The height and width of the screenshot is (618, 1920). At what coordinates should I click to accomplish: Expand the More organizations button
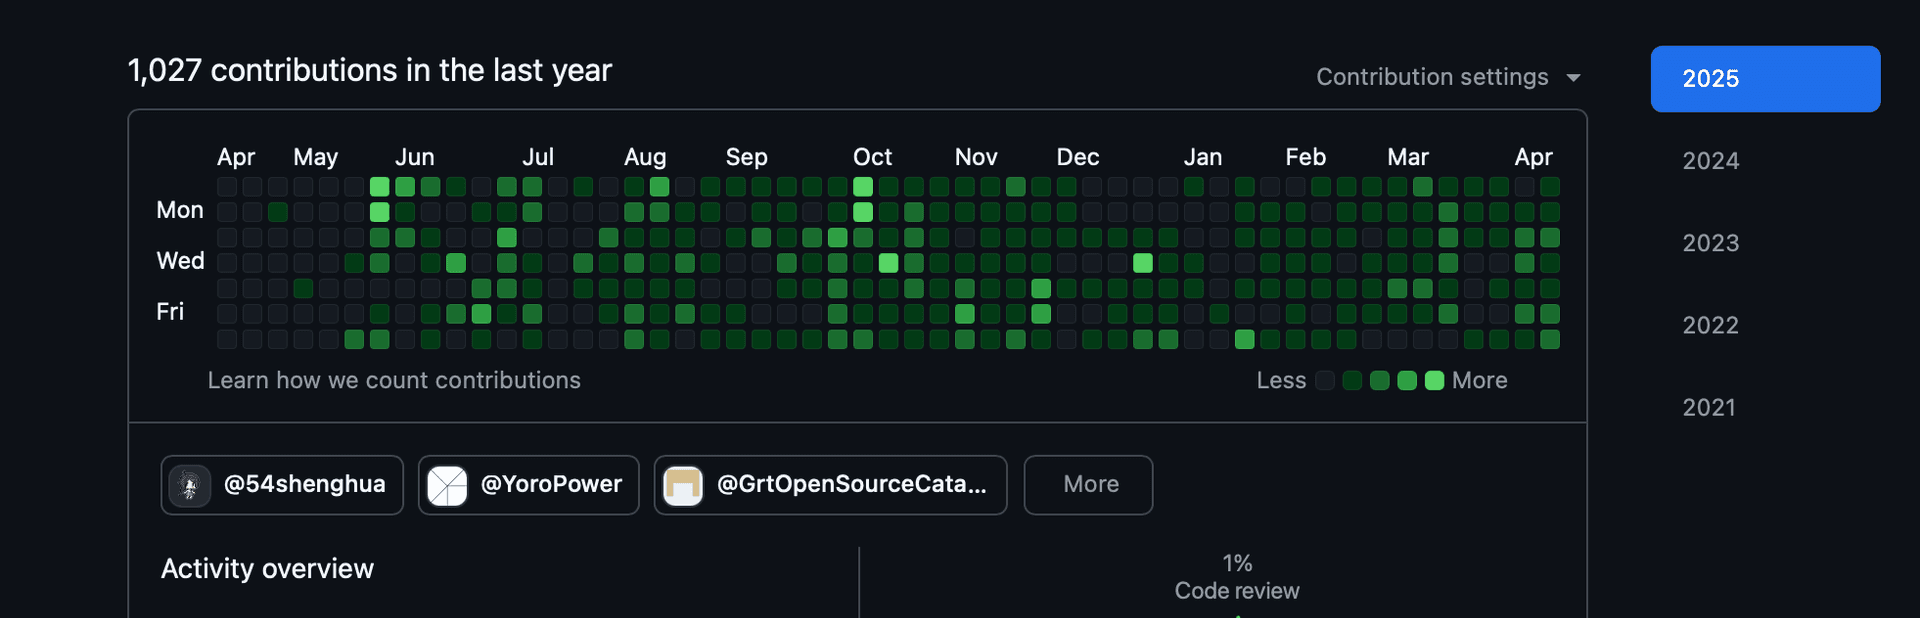pyautogui.click(x=1088, y=485)
